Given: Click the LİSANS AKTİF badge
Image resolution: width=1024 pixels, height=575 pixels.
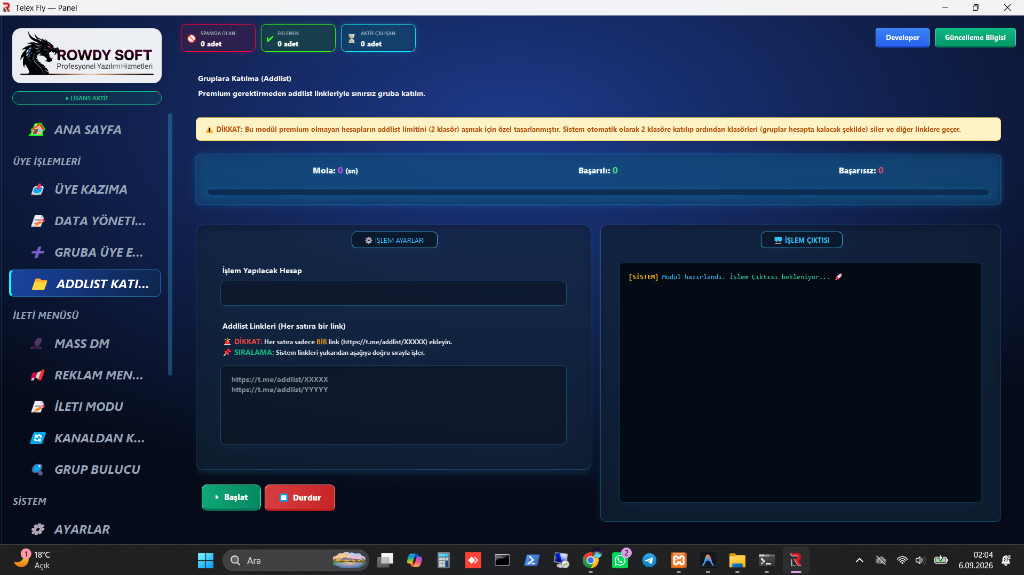Looking at the screenshot, I should (x=87, y=98).
